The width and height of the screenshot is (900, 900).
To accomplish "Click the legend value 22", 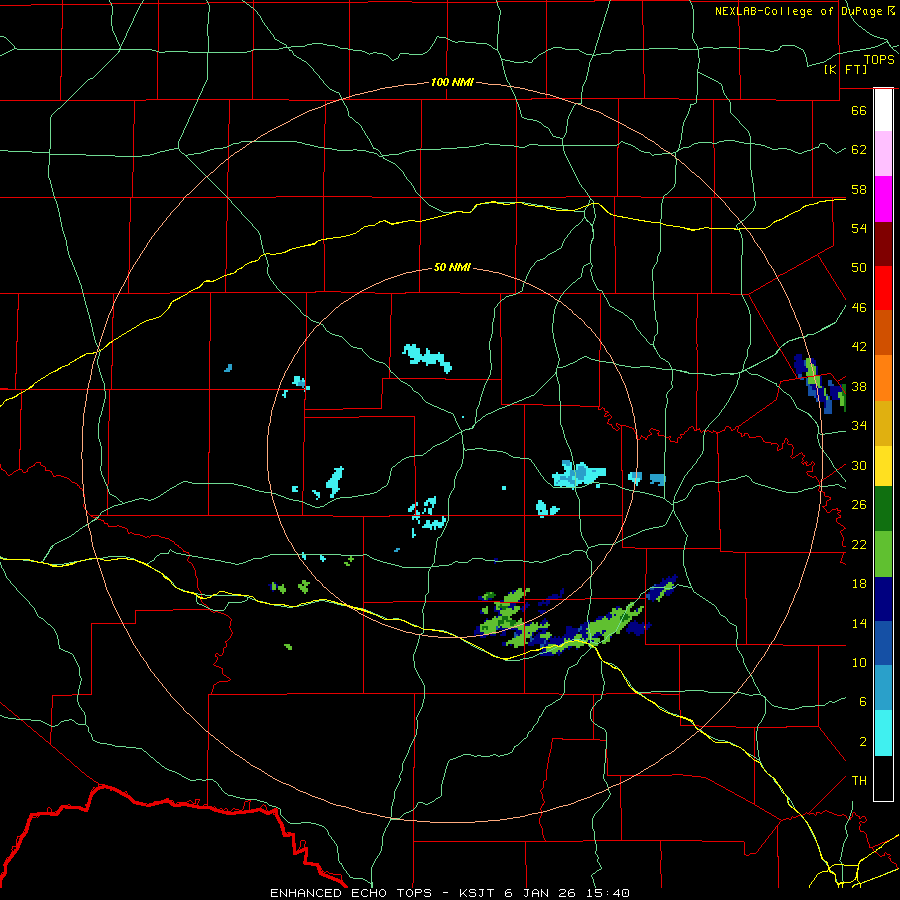I will click(859, 544).
